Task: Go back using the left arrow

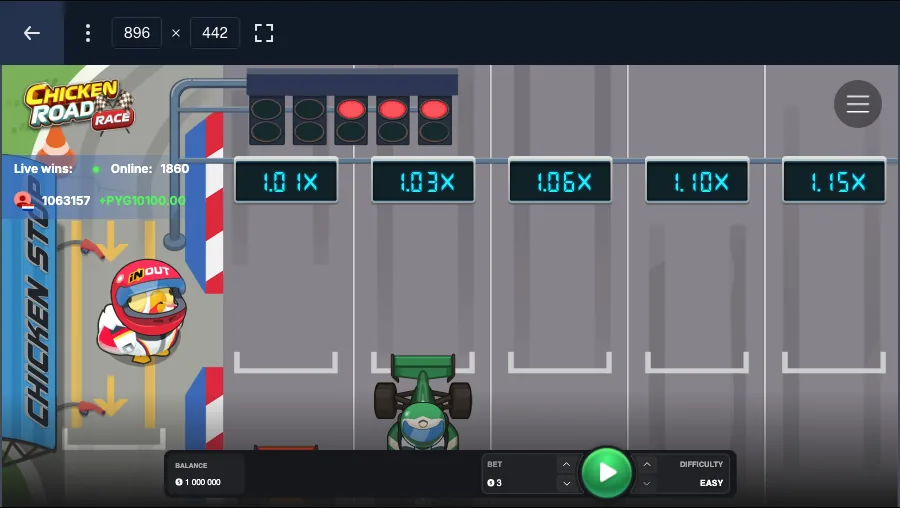Action: click(x=32, y=33)
